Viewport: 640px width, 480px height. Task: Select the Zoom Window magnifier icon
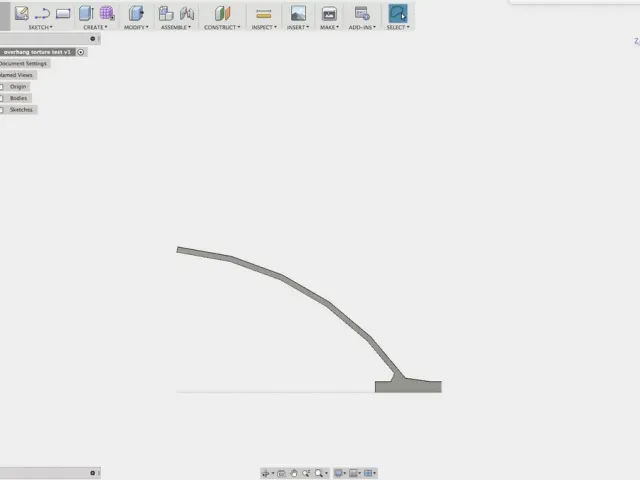coord(319,473)
